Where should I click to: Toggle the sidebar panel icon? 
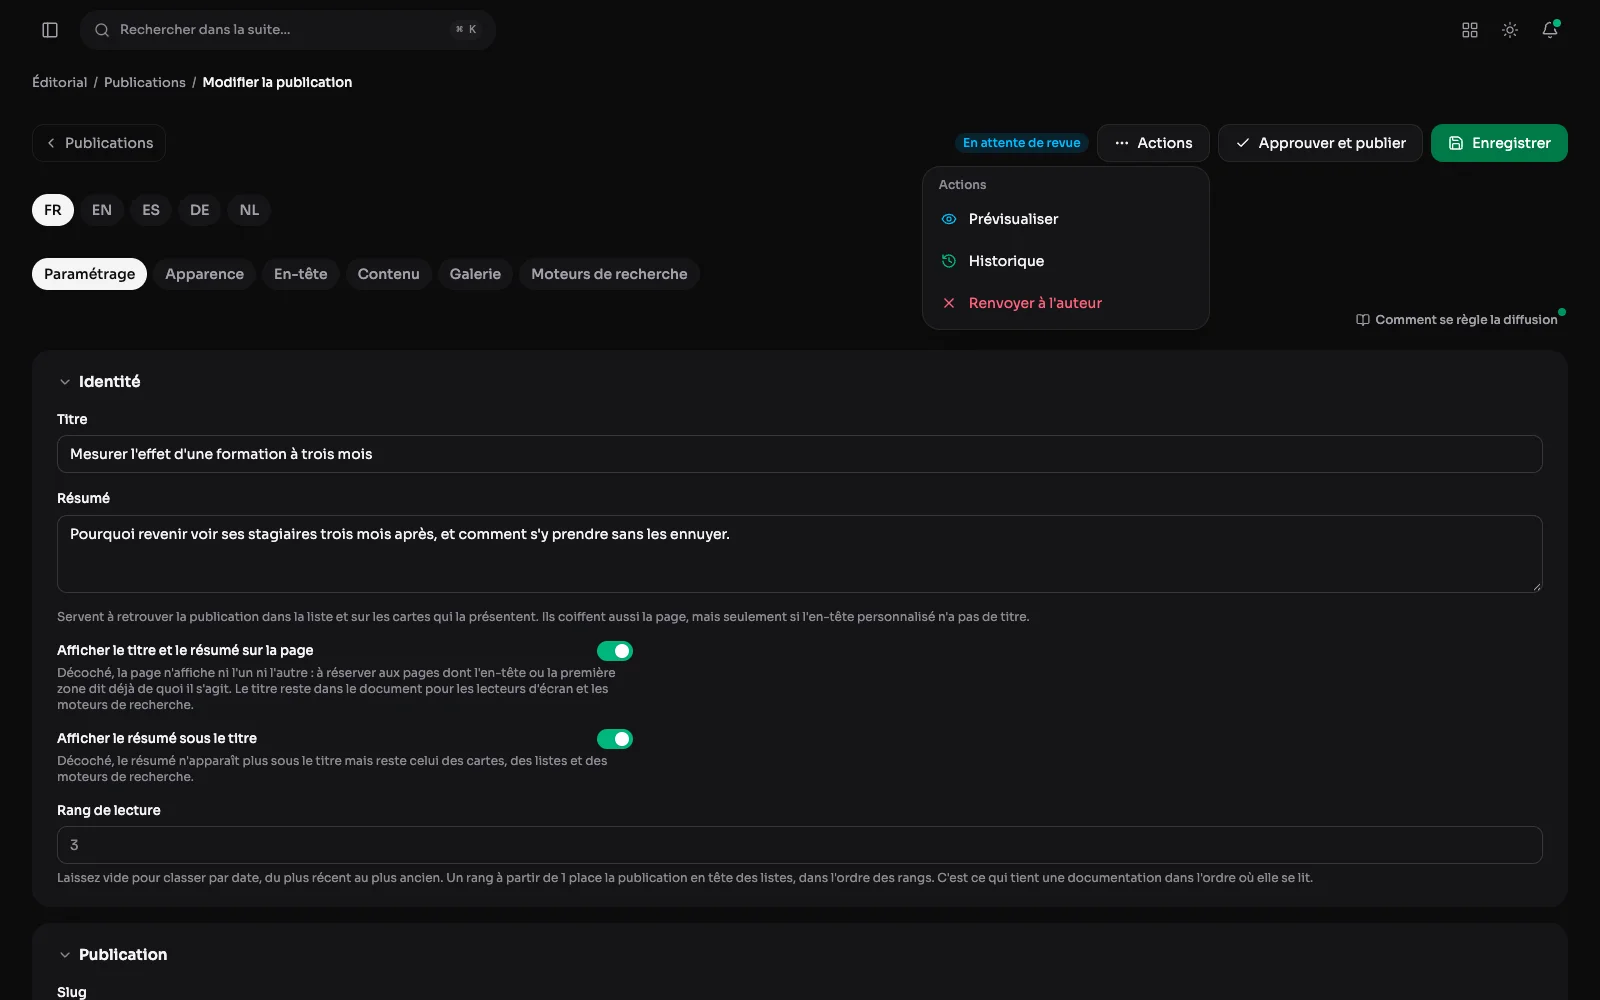pyautogui.click(x=50, y=30)
